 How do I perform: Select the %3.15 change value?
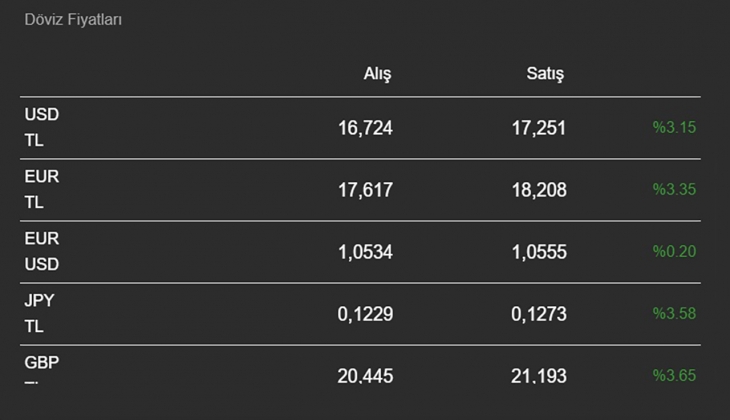pyautogui.click(x=673, y=127)
